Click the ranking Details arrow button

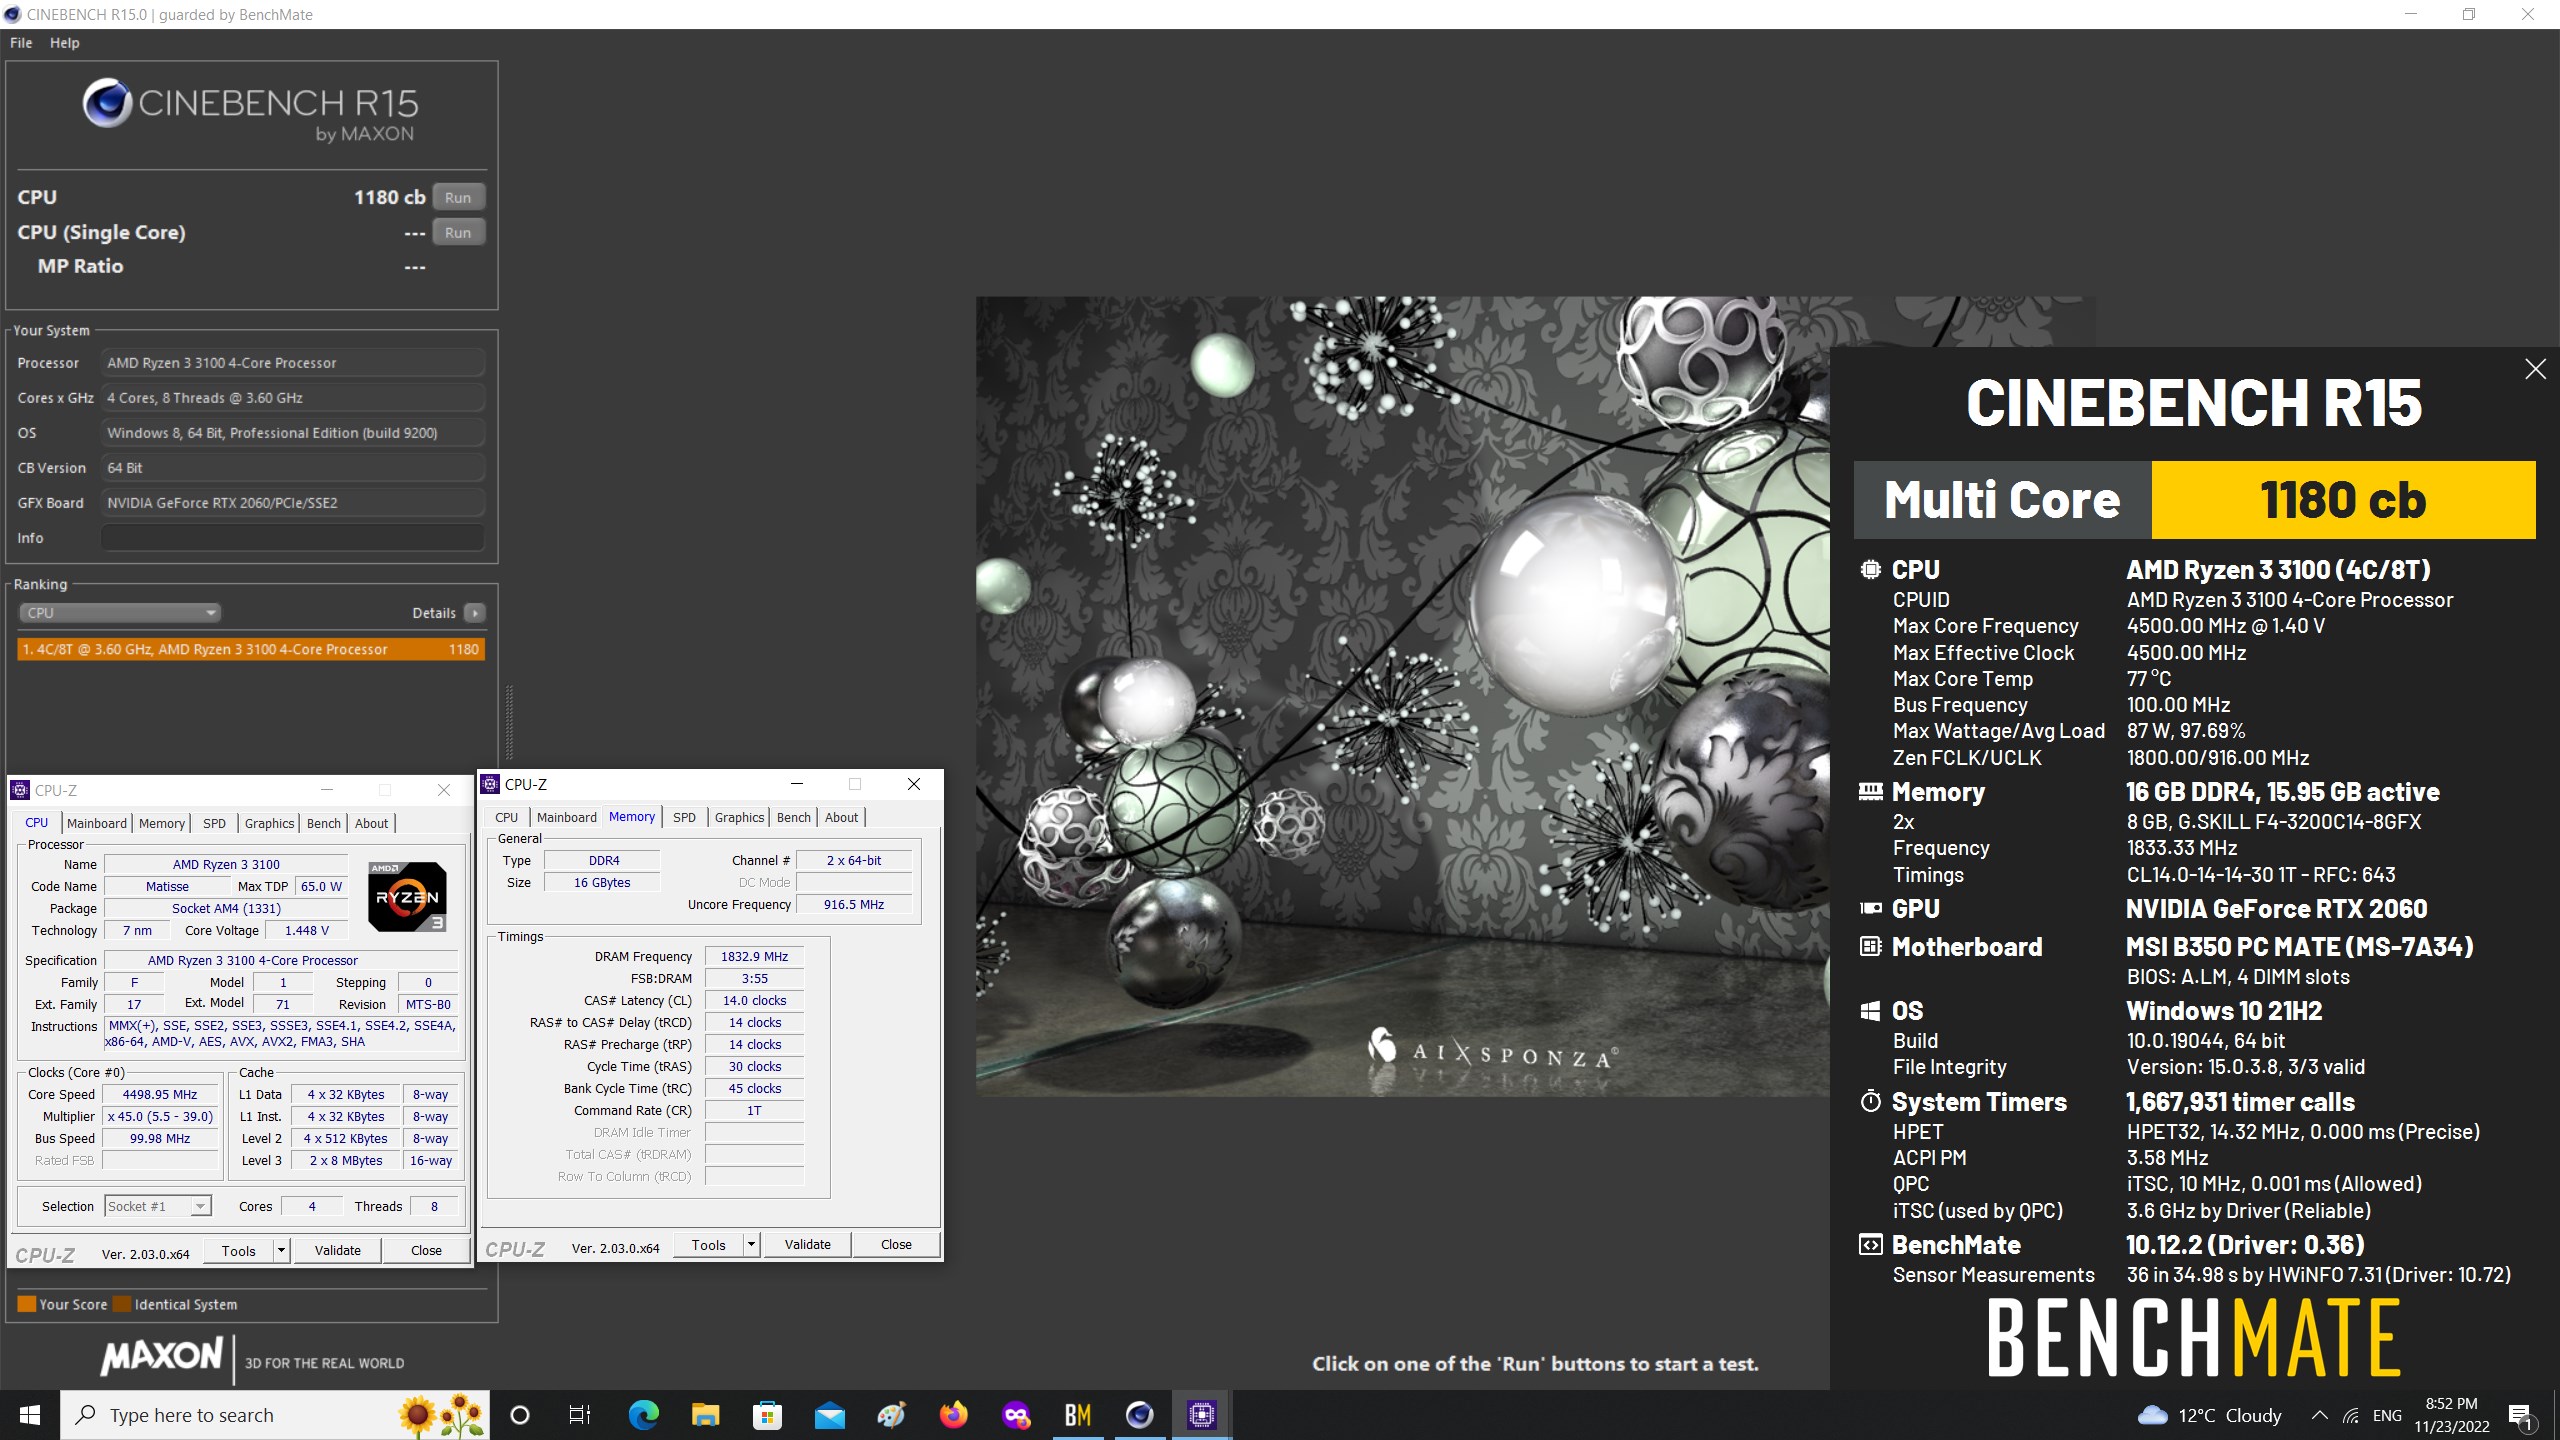click(x=475, y=613)
